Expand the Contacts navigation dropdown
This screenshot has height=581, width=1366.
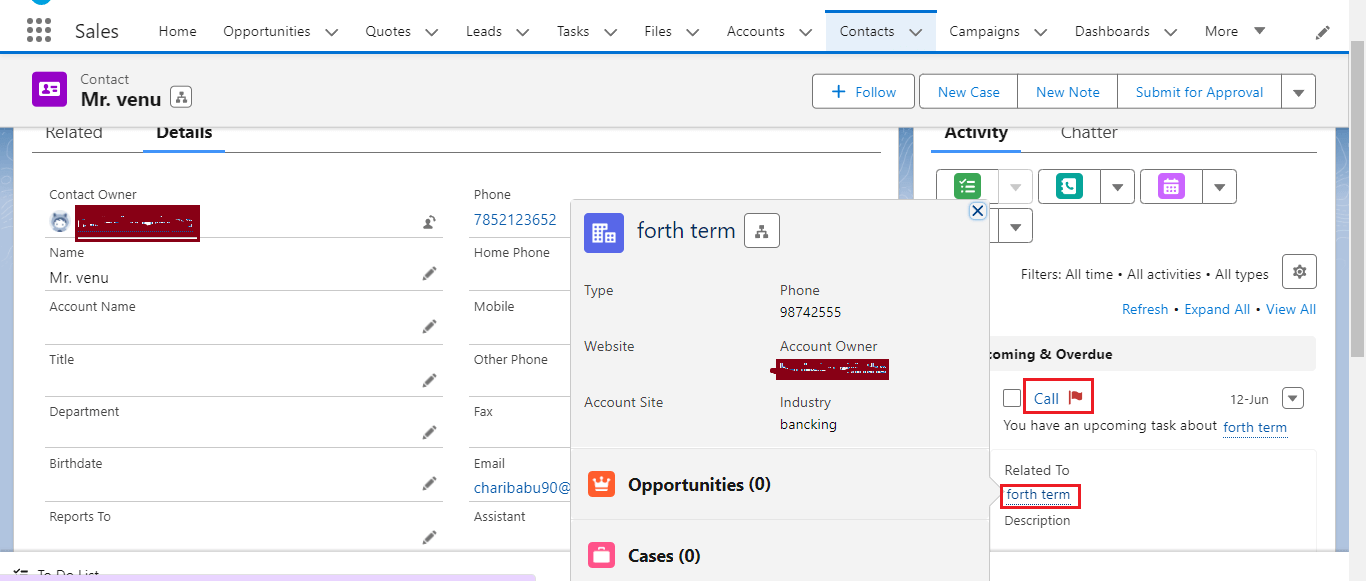(x=915, y=31)
